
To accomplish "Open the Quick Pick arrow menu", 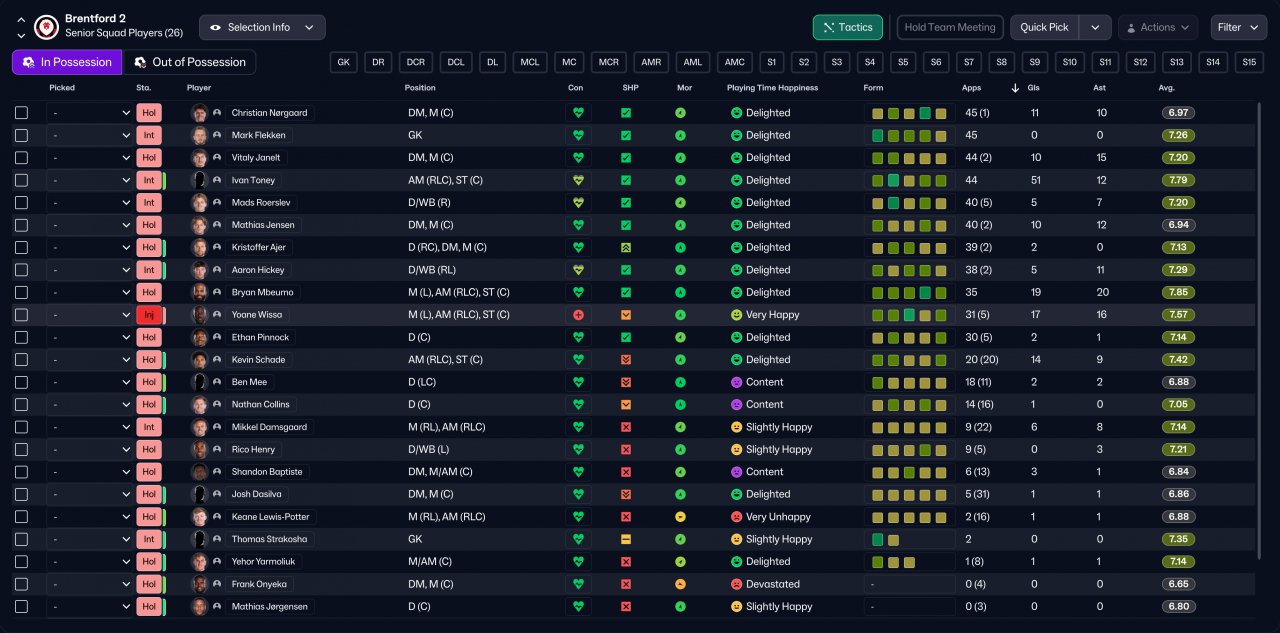I will [x=1096, y=27].
